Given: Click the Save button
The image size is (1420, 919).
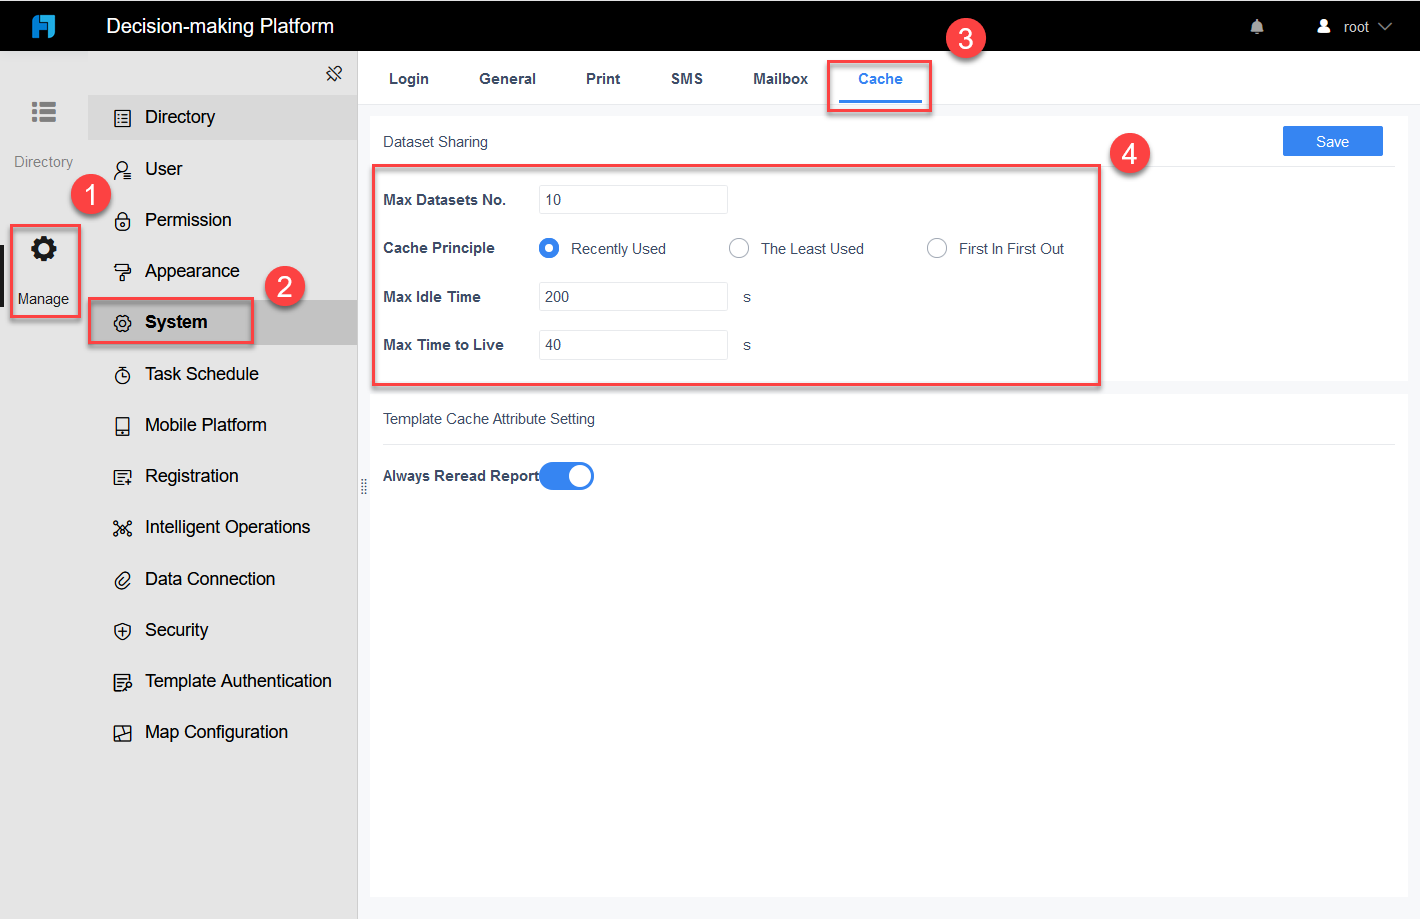Looking at the screenshot, I should click(1332, 141).
